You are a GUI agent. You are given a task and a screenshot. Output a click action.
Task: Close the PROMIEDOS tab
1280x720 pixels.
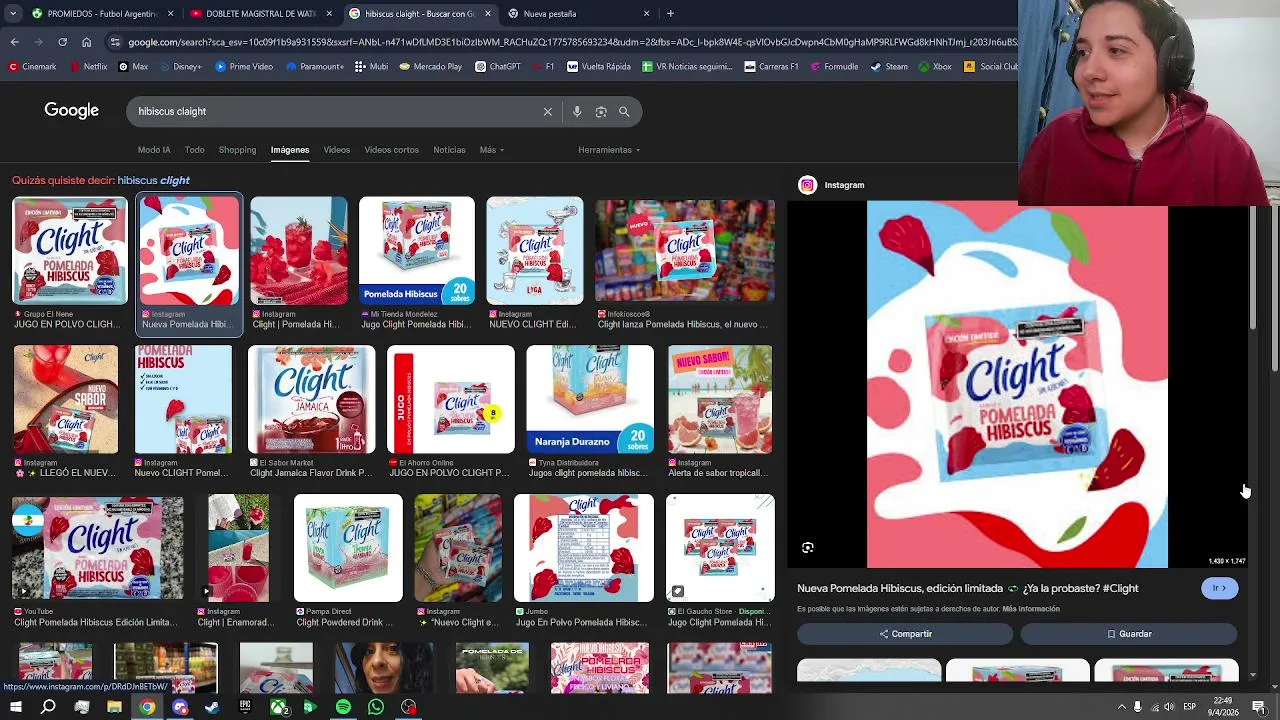[x=171, y=14]
